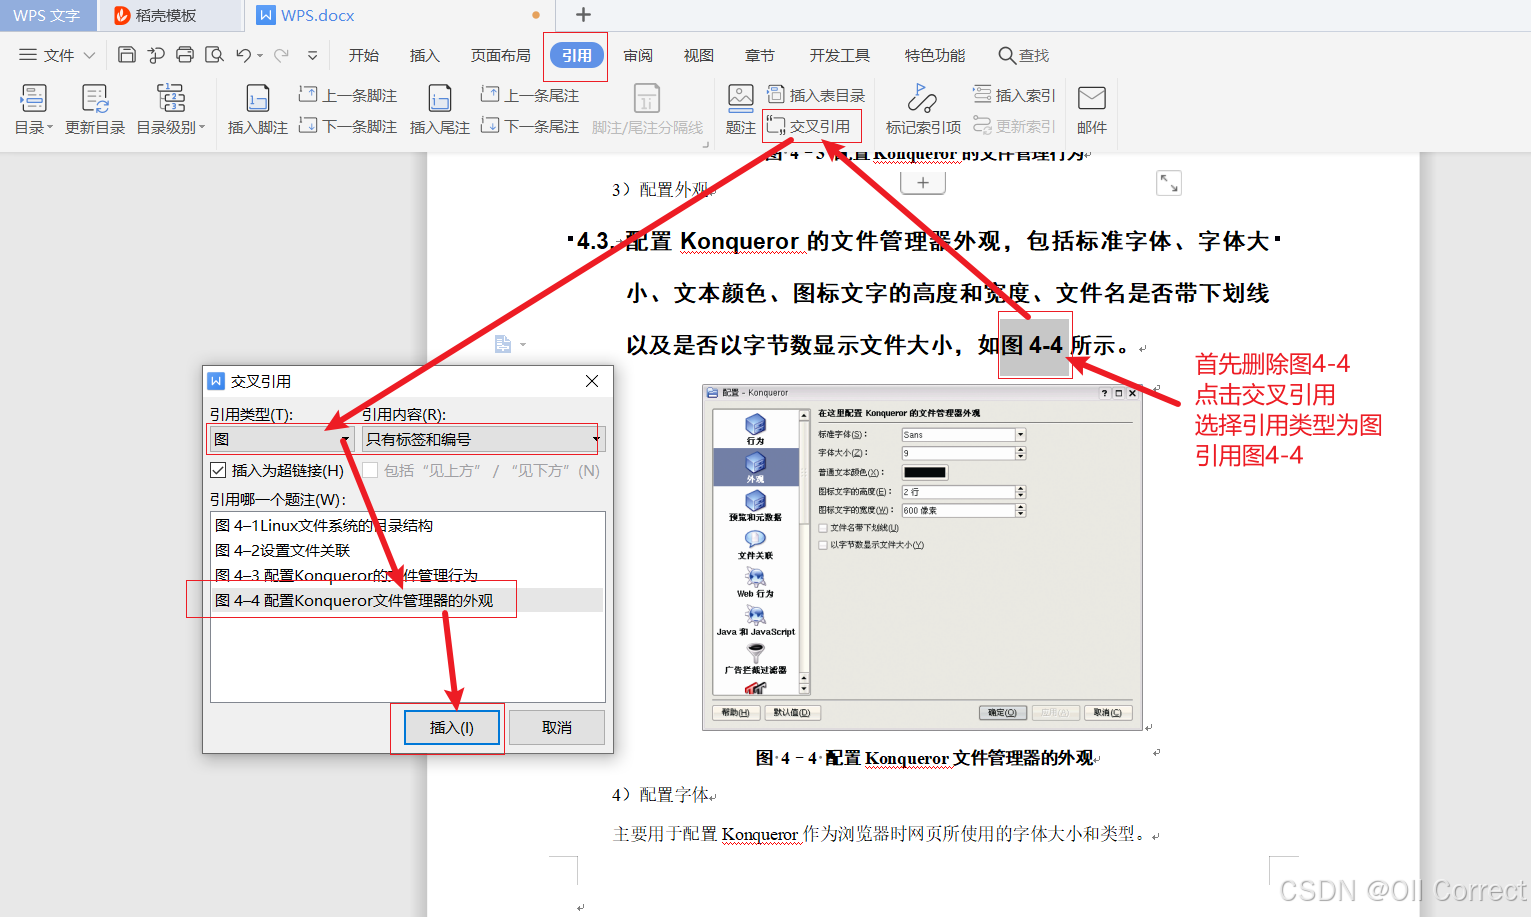Open the paste options icon dropdown beside the paragraph

point(511,344)
